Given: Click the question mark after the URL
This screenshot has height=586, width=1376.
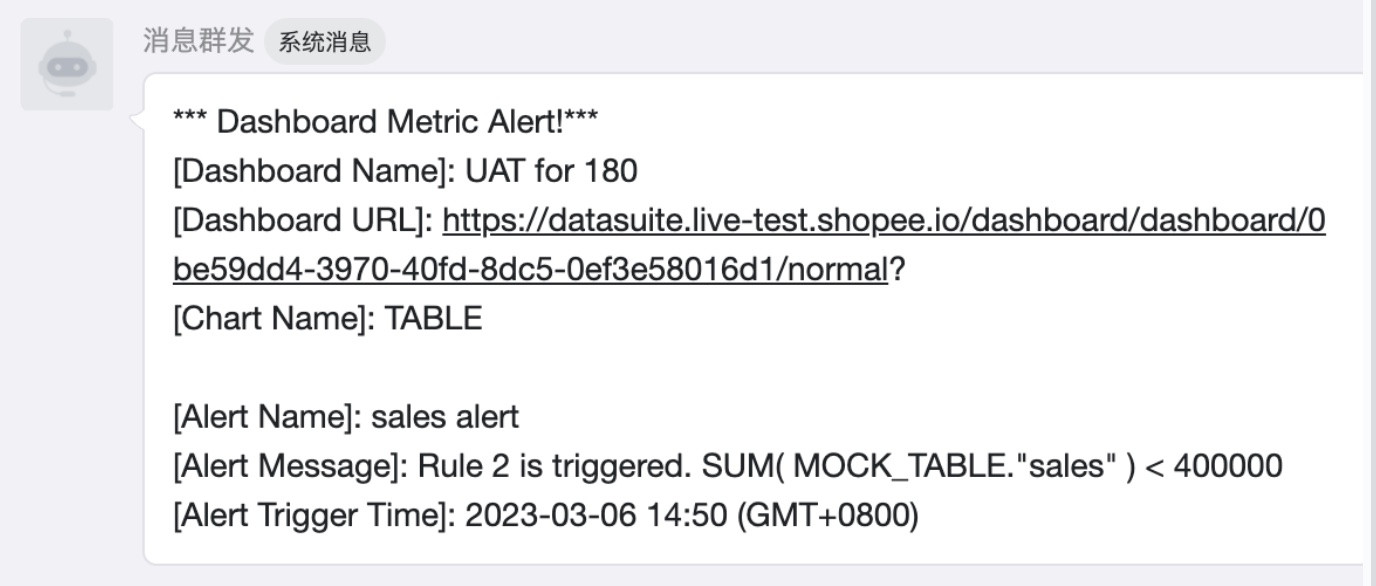Looking at the screenshot, I should point(897,270).
